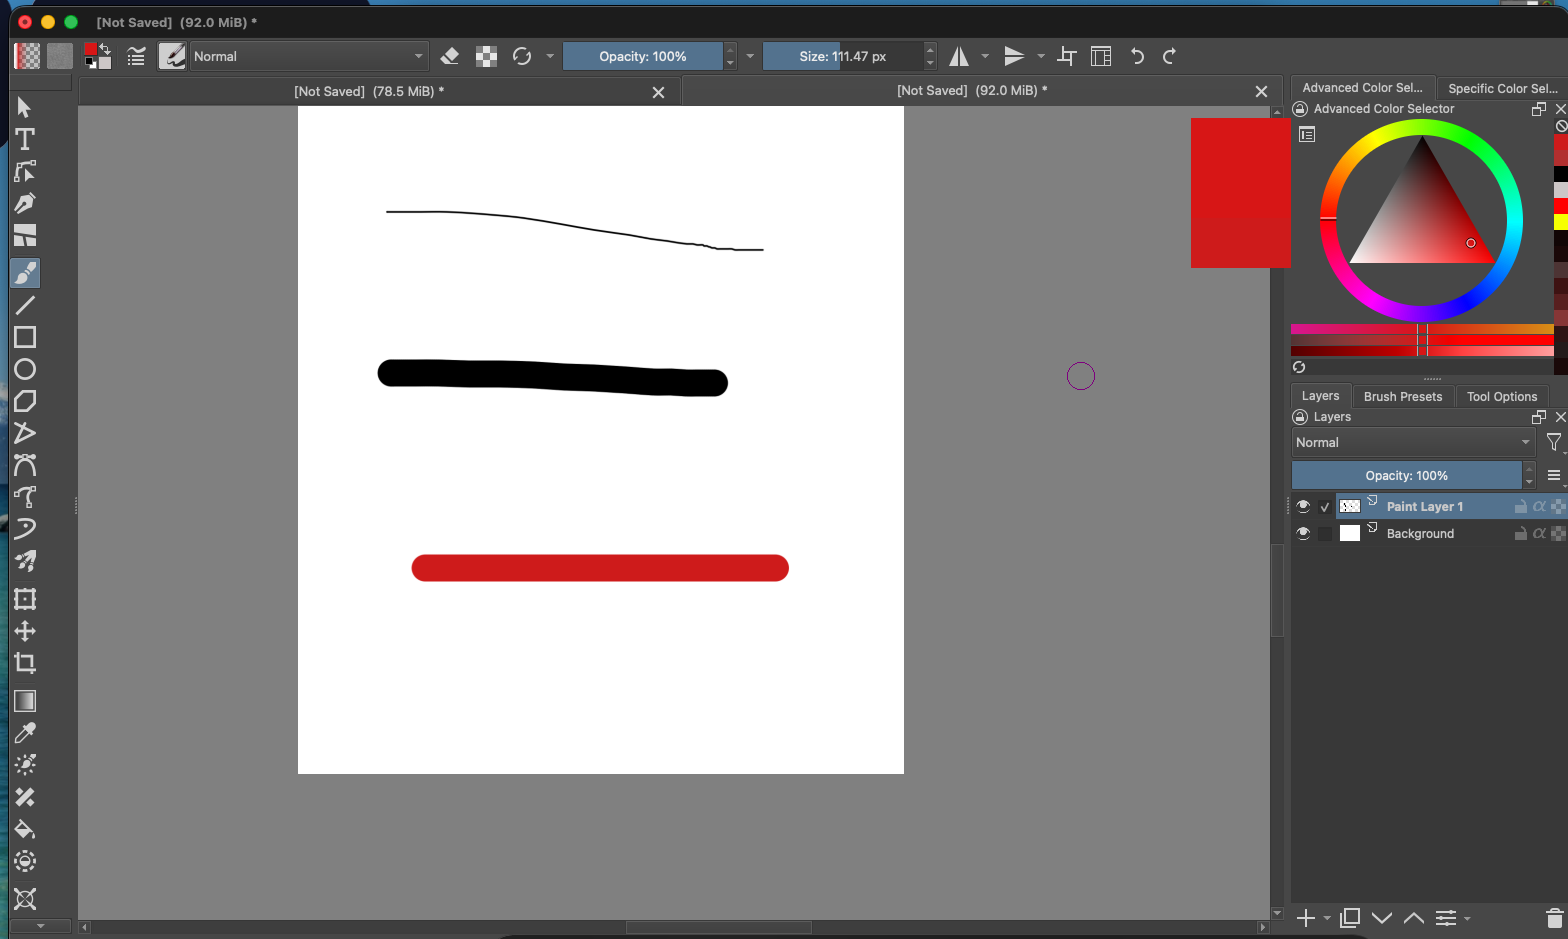1568x939 pixels.
Task: Open the brush blending mode Normal dropdown
Action: point(309,56)
